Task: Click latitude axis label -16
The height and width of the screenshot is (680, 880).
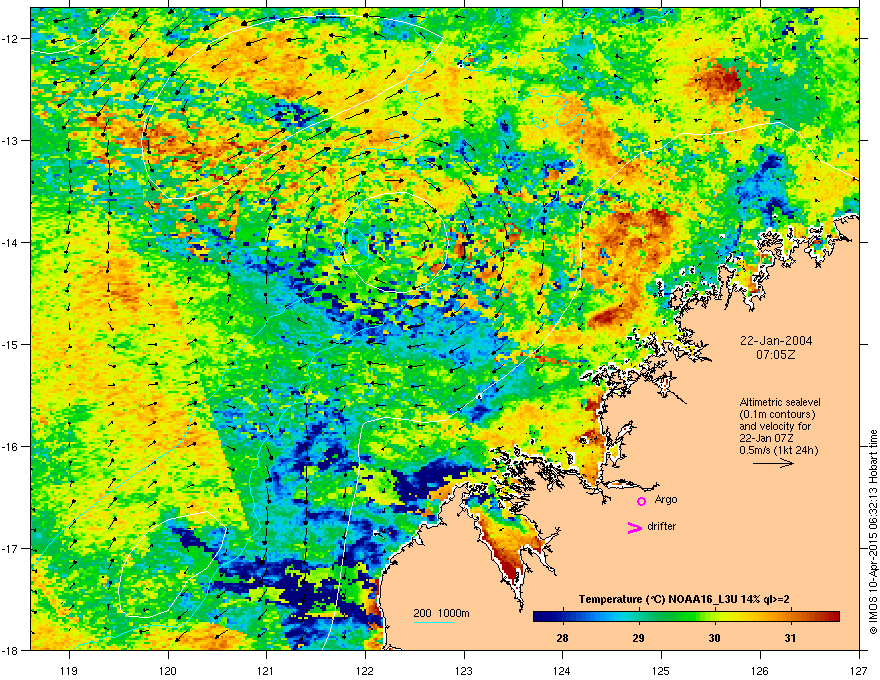Action: [x=10, y=447]
